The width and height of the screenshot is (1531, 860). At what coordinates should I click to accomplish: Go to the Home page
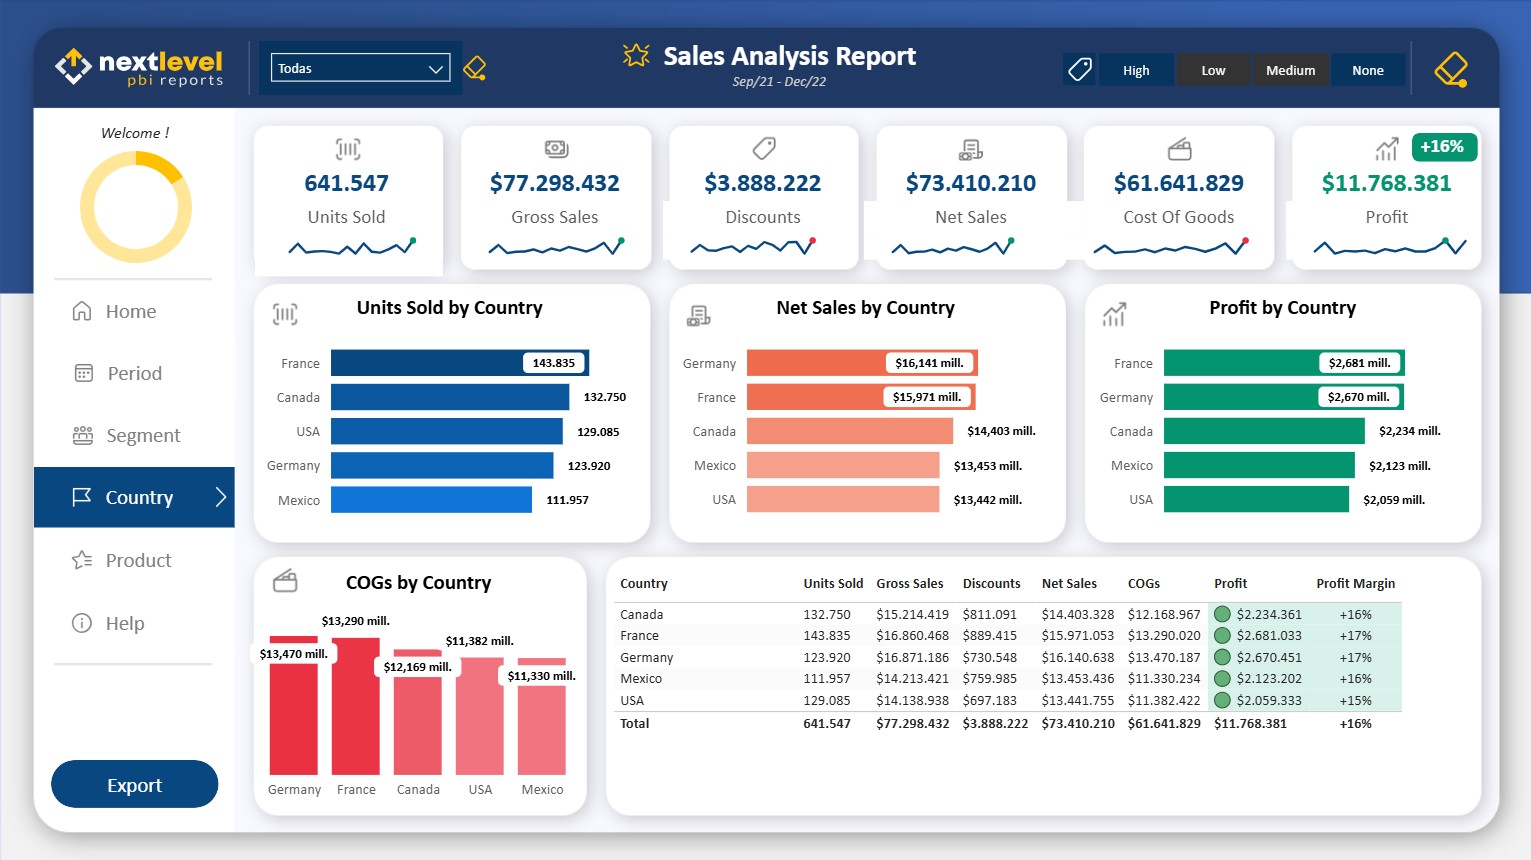click(x=131, y=311)
